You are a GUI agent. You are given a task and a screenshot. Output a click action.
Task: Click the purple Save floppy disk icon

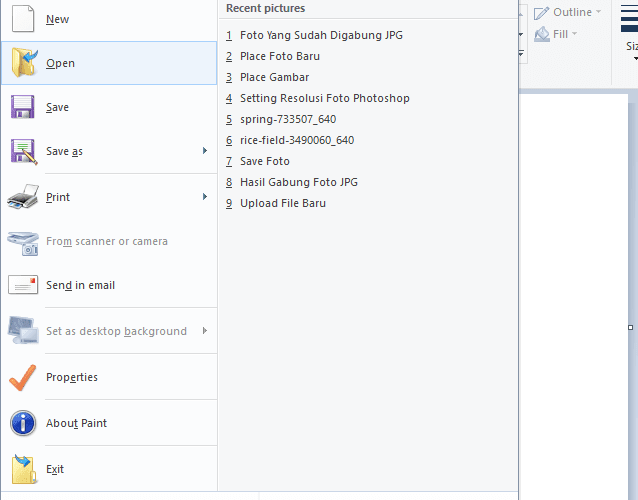(x=23, y=107)
